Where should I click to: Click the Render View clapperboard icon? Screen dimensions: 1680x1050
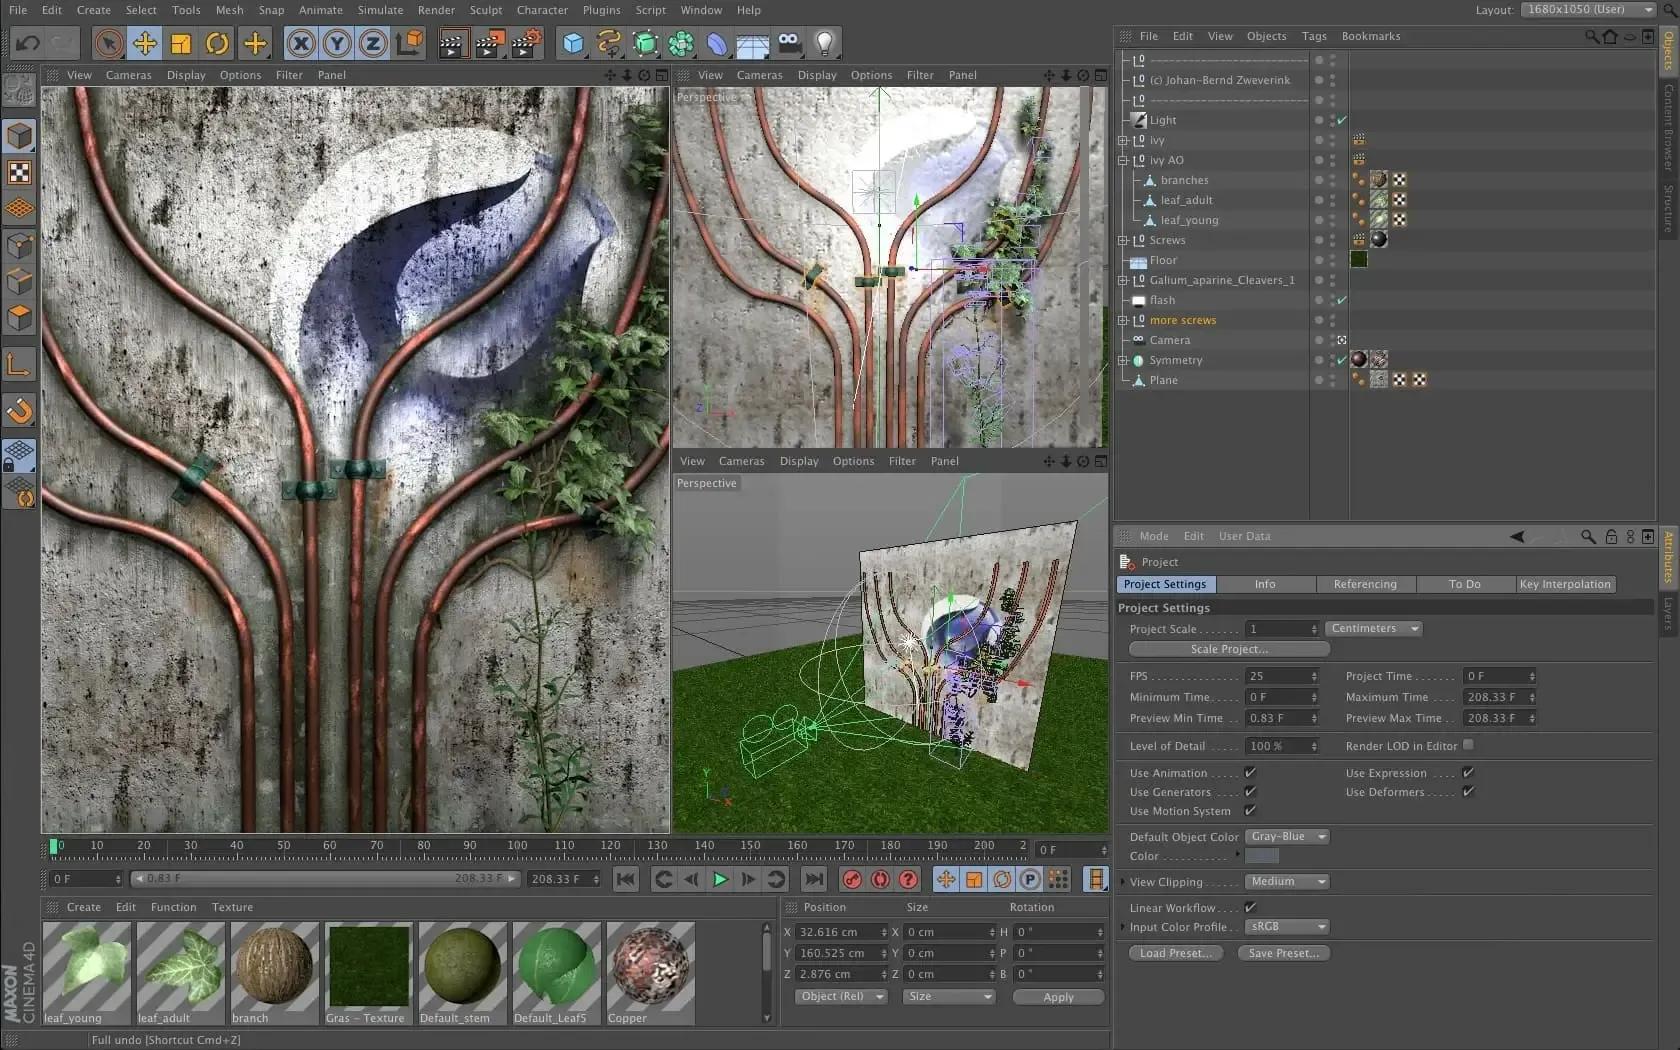point(453,43)
